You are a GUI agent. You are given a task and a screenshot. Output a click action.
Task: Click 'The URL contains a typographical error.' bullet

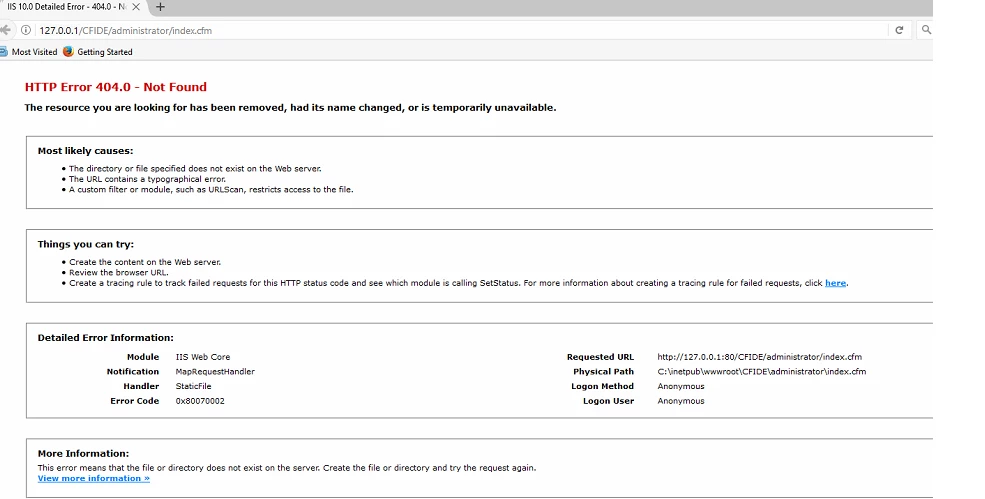click(x=147, y=179)
